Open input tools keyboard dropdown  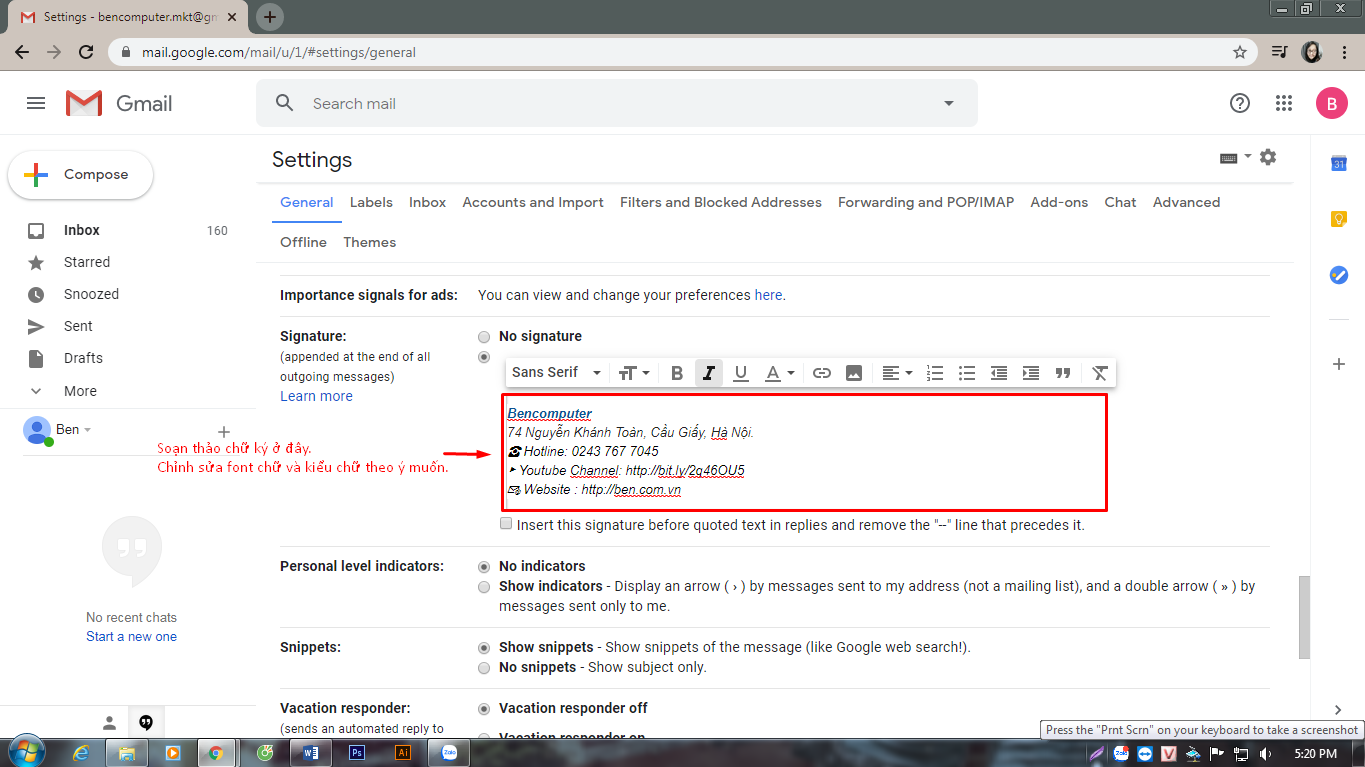tap(1236, 157)
